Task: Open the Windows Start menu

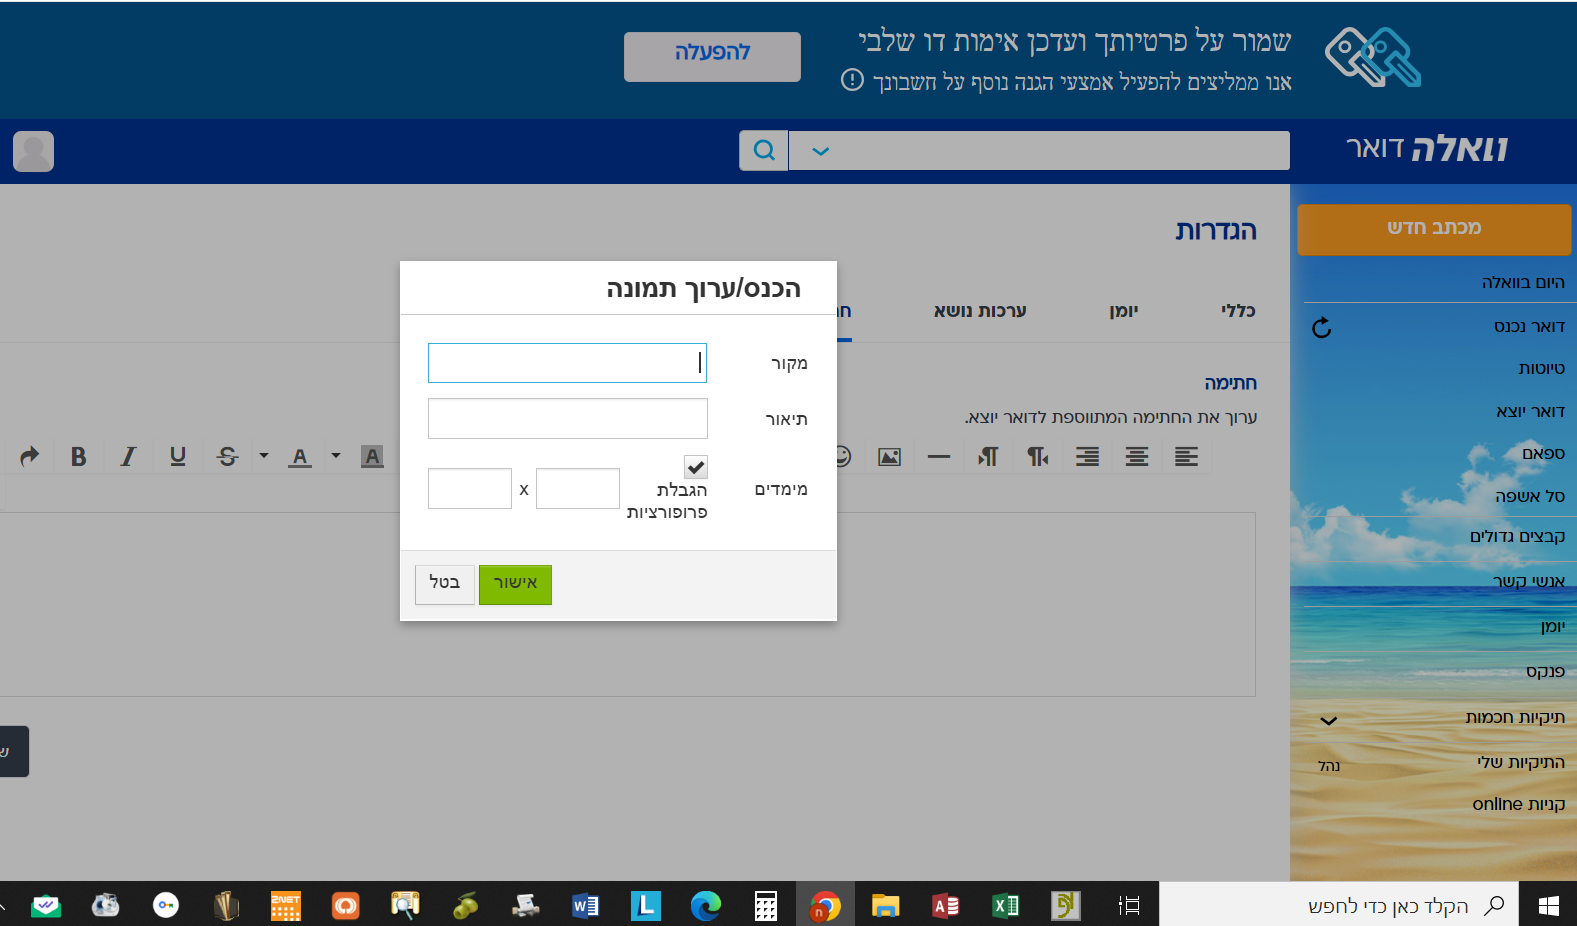Action: 1548,906
